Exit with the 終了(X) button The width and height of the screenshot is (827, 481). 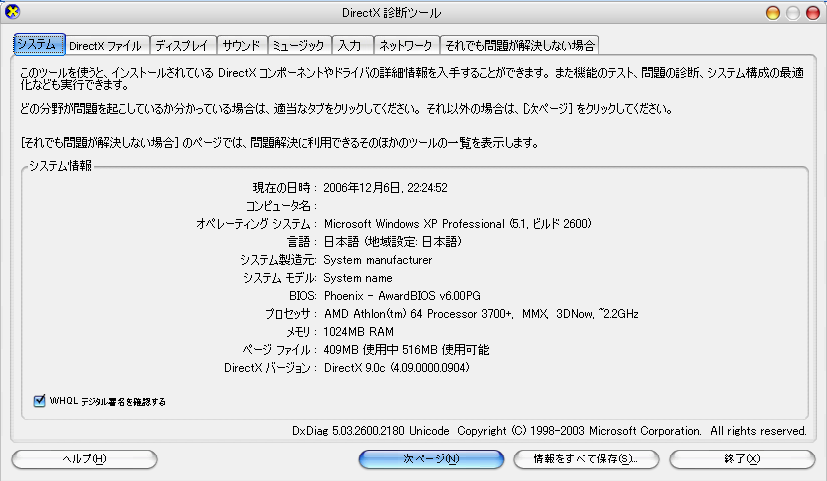[742, 459]
